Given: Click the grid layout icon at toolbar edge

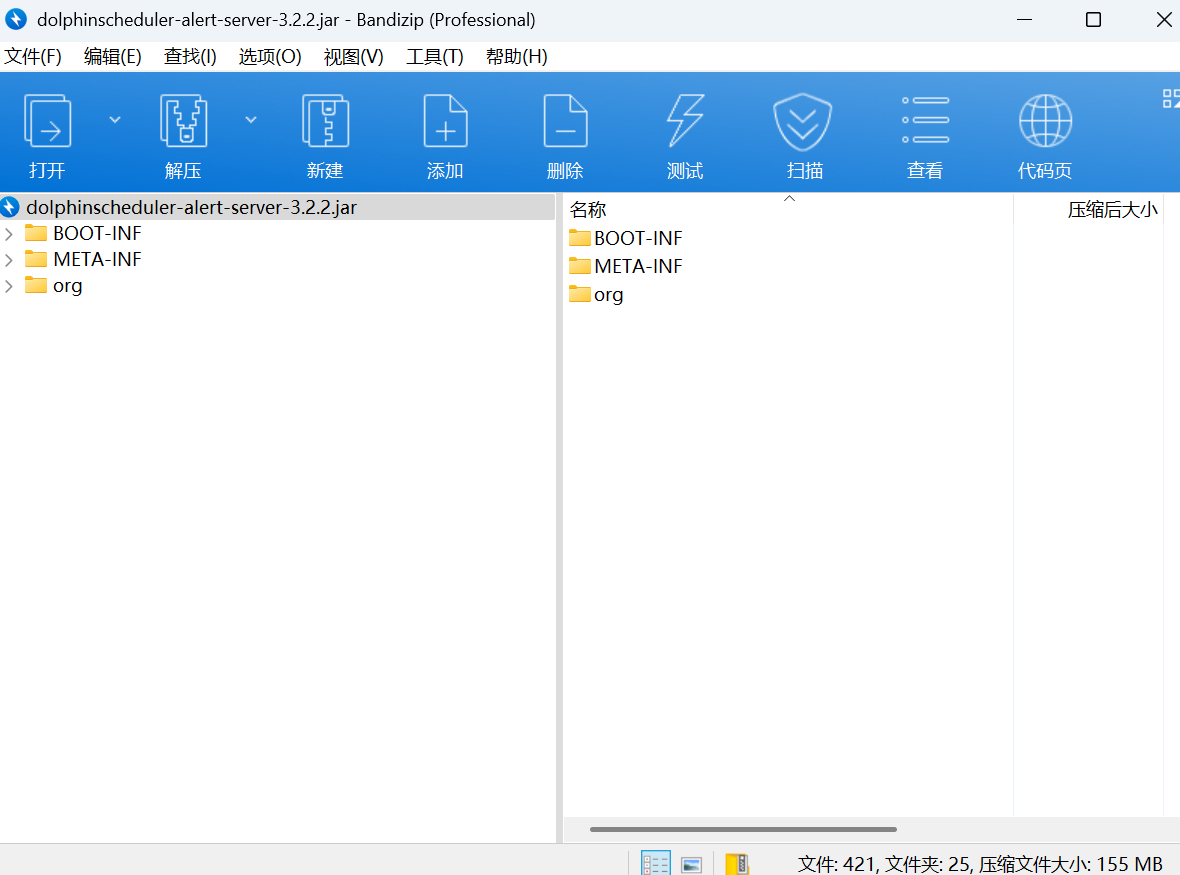Looking at the screenshot, I should [x=1171, y=99].
